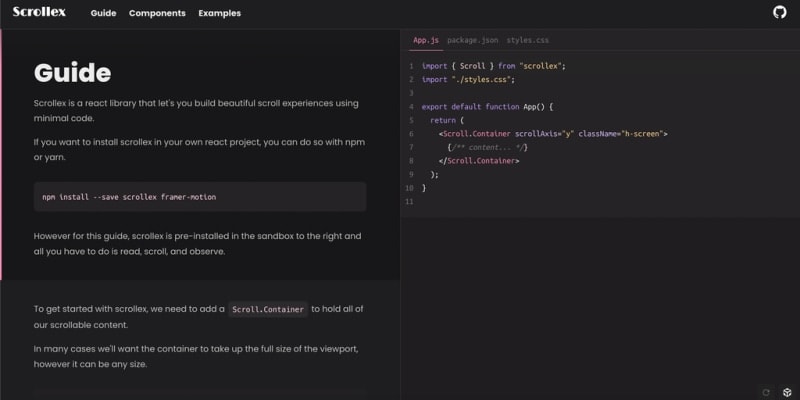The height and width of the screenshot is (400, 800).
Task: Click the export default function App line
Action: pos(487,106)
